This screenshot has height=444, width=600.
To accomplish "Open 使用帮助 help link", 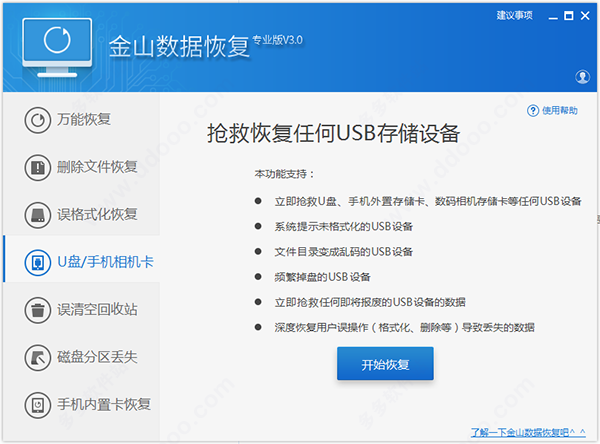I will [559, 111].
